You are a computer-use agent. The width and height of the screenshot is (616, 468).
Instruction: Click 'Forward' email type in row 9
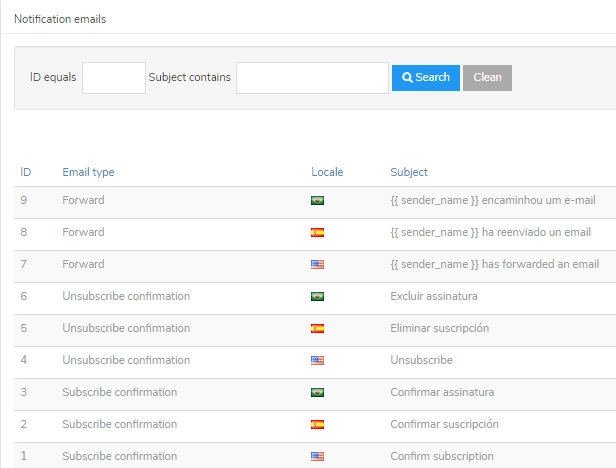[83, 200]
